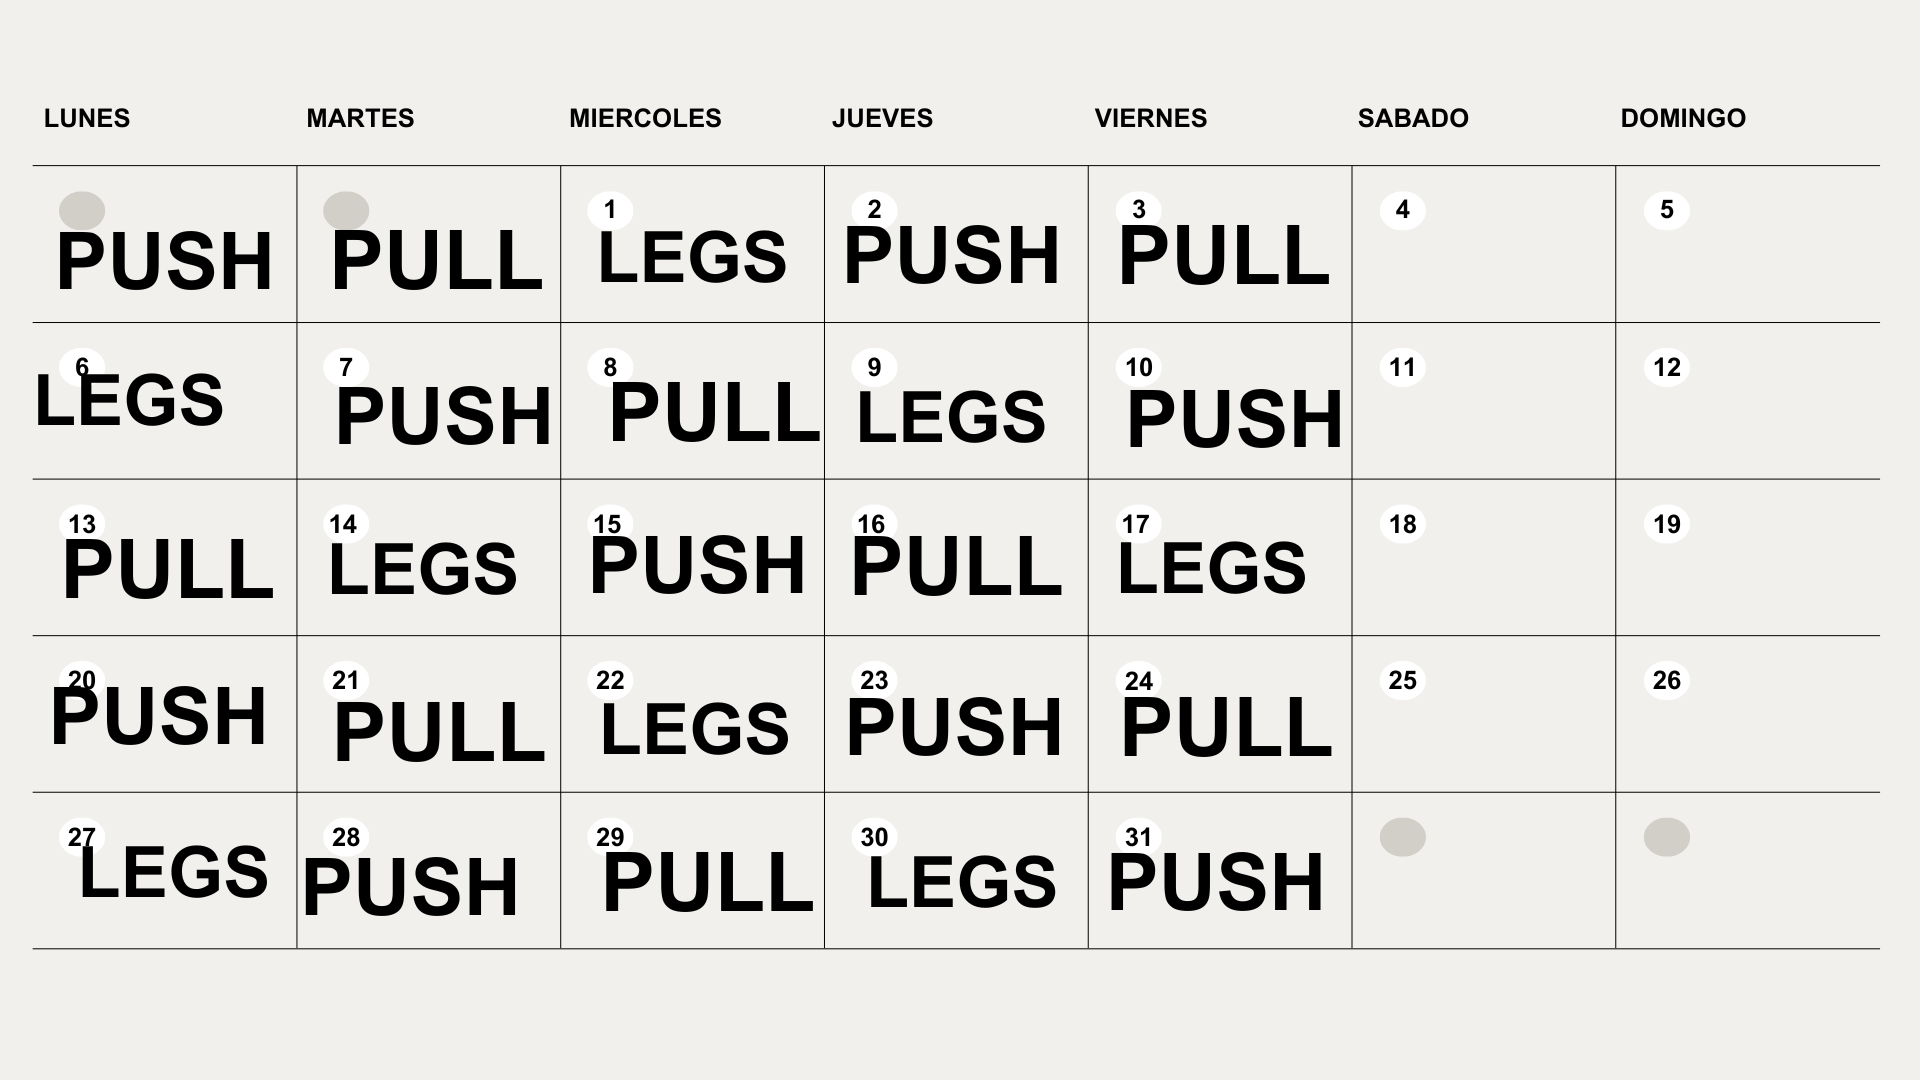Select the day 11 date circle

1403,367
